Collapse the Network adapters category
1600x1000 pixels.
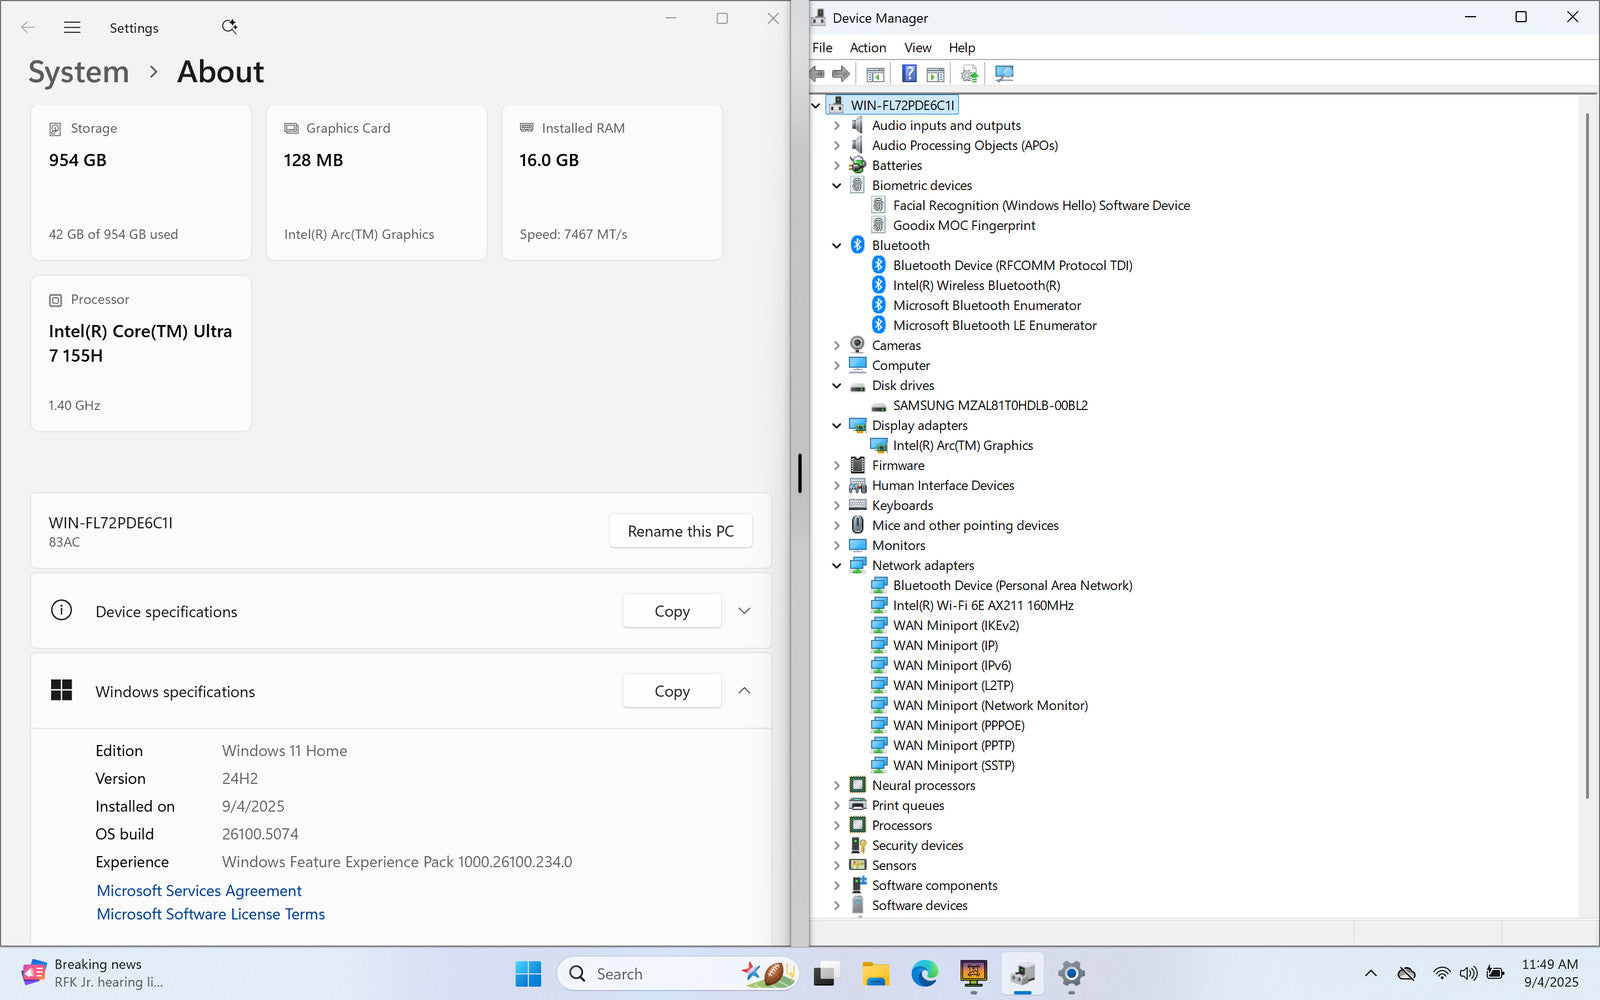click(x=837, y=565)
